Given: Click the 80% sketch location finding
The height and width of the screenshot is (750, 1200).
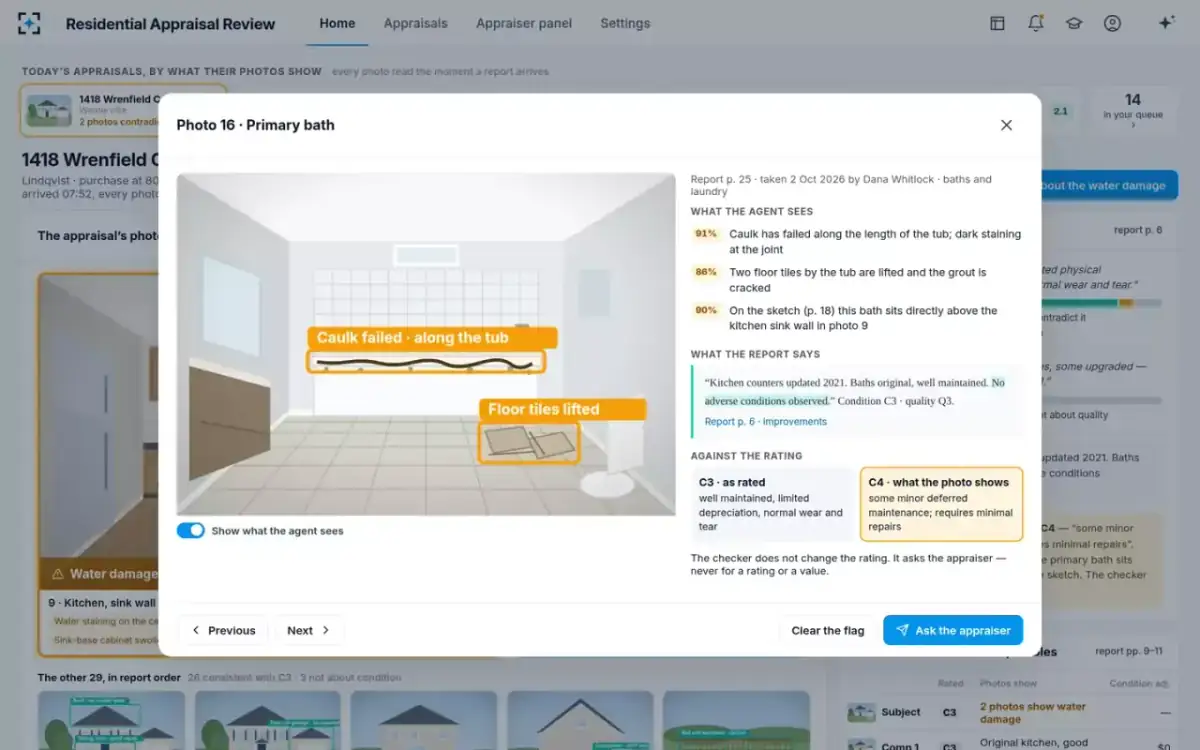Looking at the screenshot, I should tap(857, 318).
